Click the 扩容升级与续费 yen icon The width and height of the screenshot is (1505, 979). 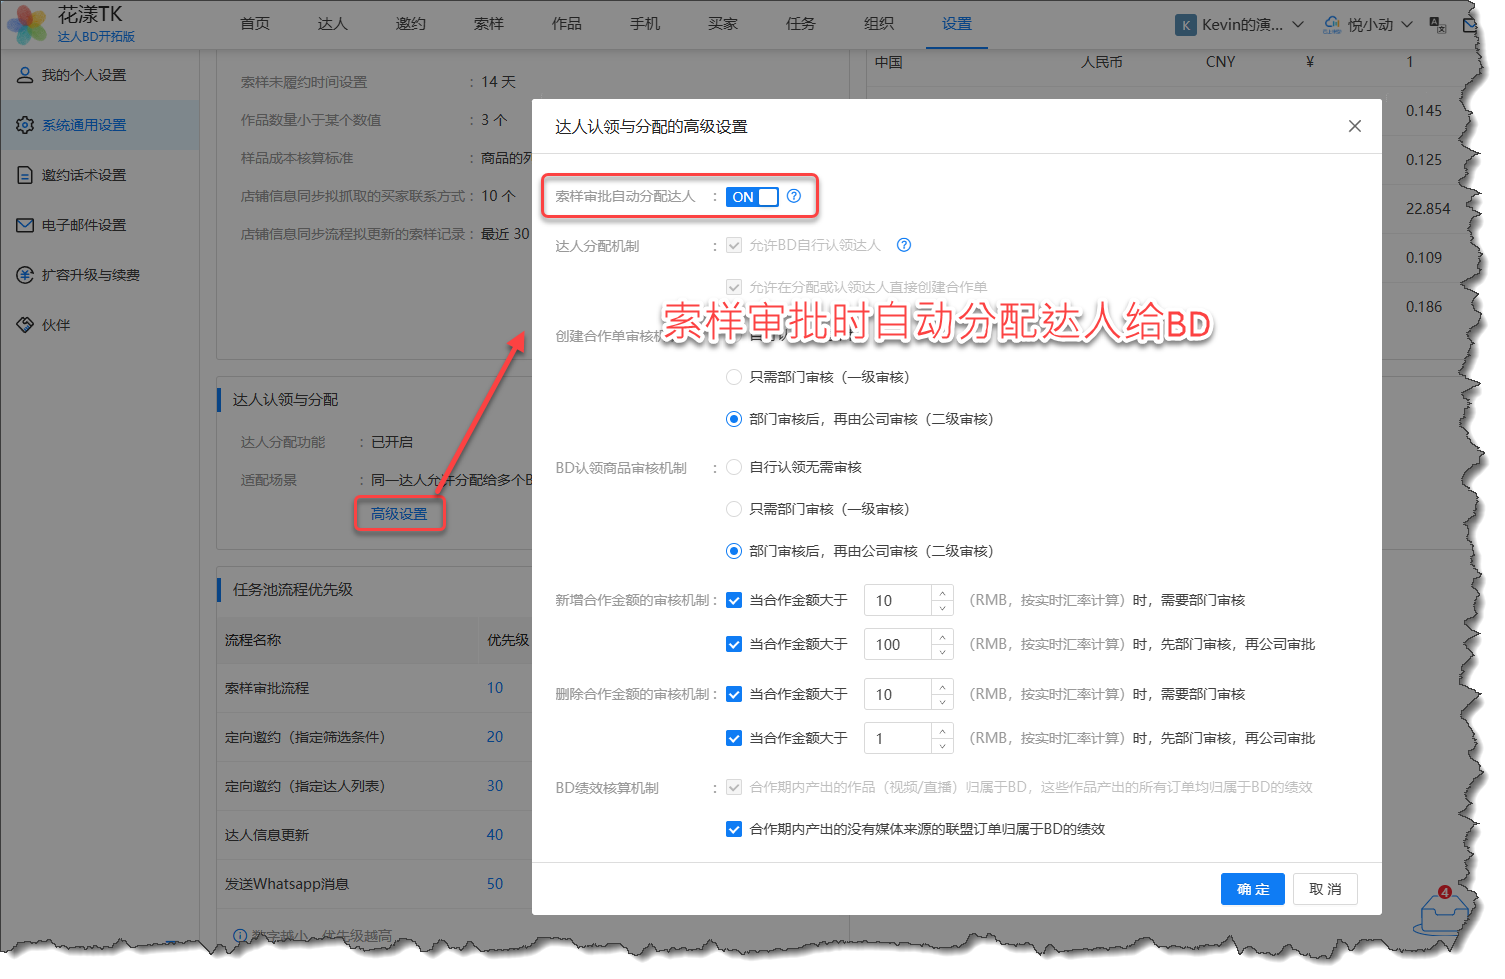pyautogui.click(x=25, y=275)
